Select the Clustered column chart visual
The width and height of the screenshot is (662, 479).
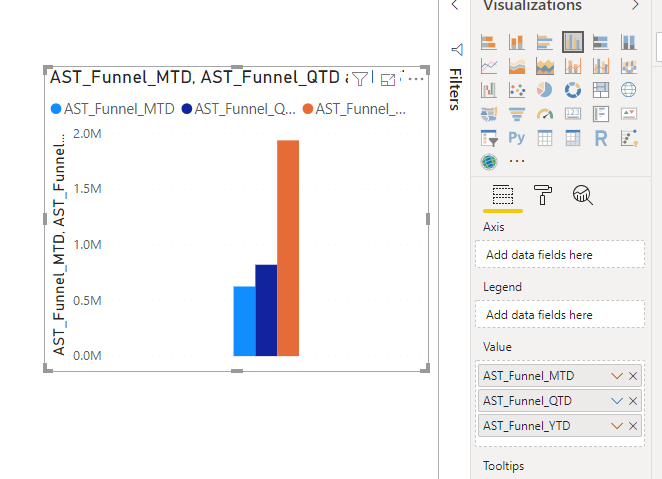573,42
